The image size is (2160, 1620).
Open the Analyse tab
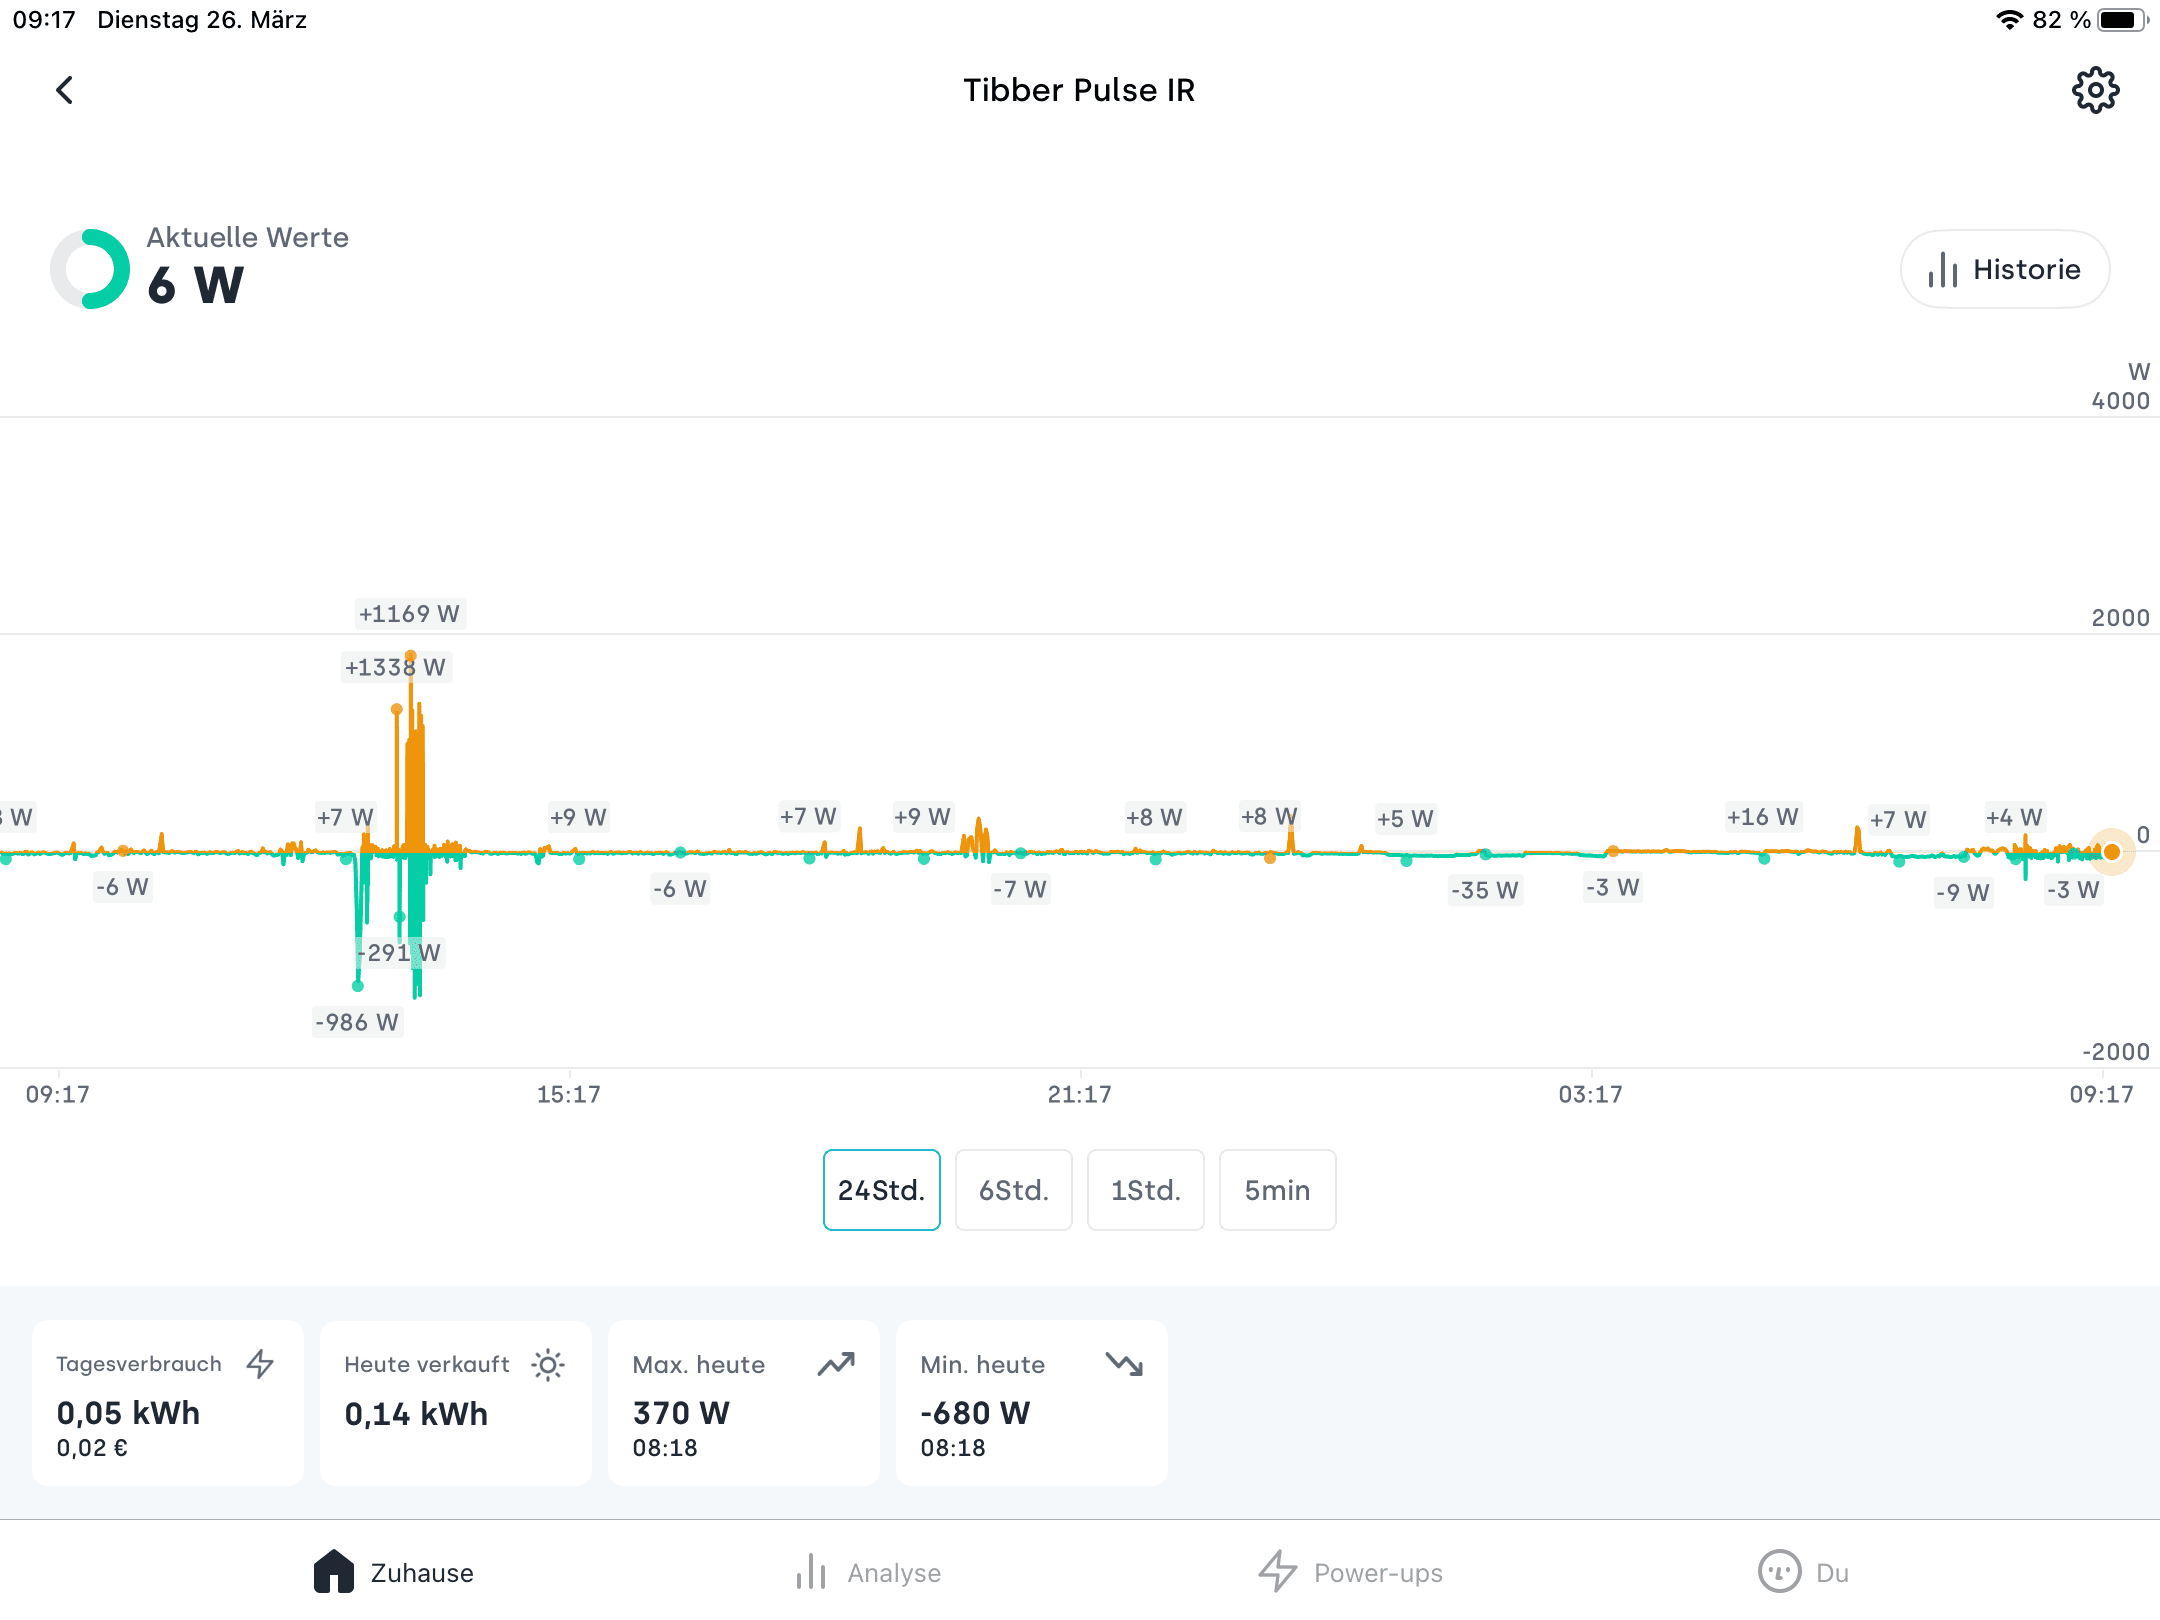[868, 1573]
